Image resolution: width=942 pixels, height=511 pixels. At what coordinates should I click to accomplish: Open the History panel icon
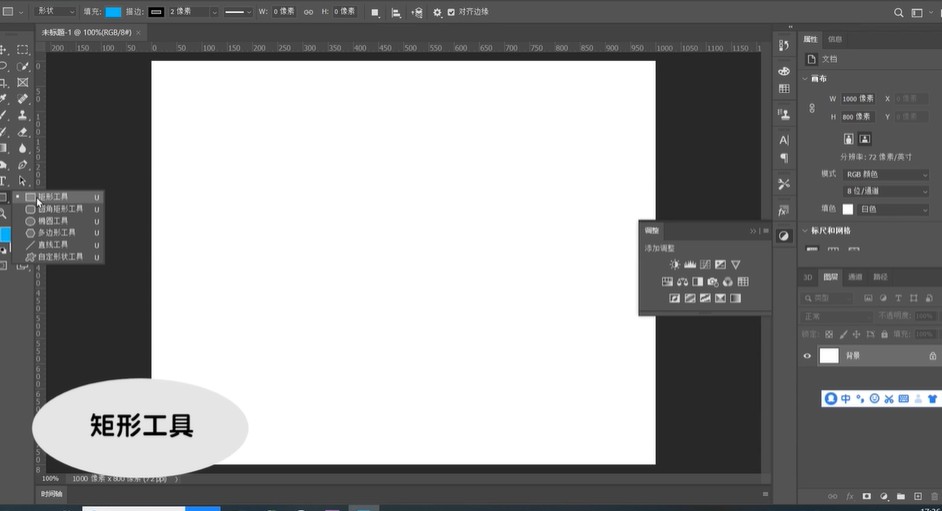coord(784,45)
